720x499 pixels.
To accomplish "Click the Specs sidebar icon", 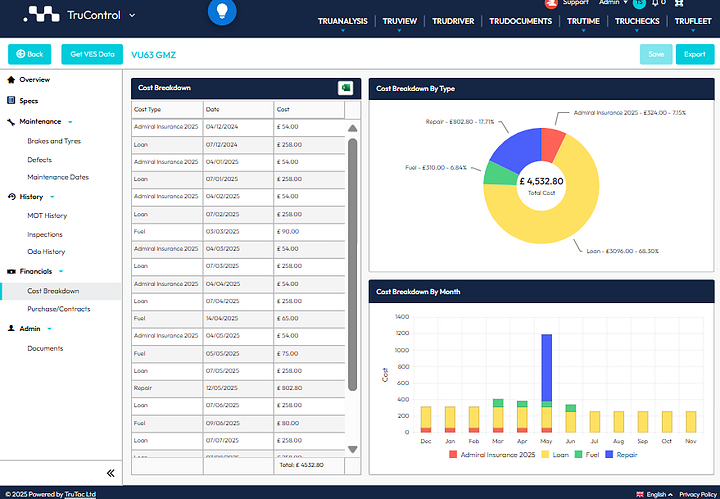I will (x=11, y=101).
